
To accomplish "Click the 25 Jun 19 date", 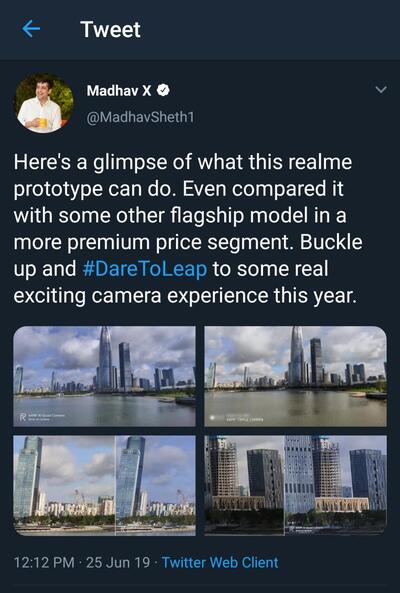I will coord(118,562).
